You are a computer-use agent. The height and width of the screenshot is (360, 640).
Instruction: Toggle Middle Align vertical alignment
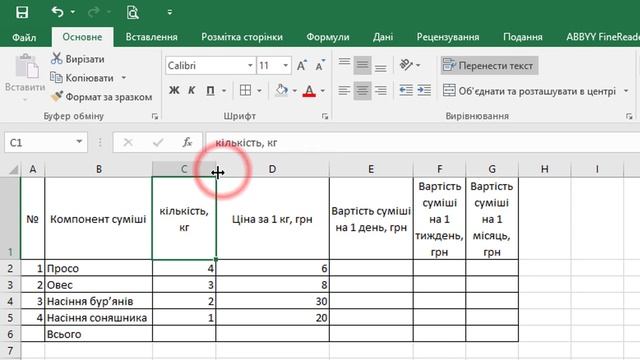point(362,64)
